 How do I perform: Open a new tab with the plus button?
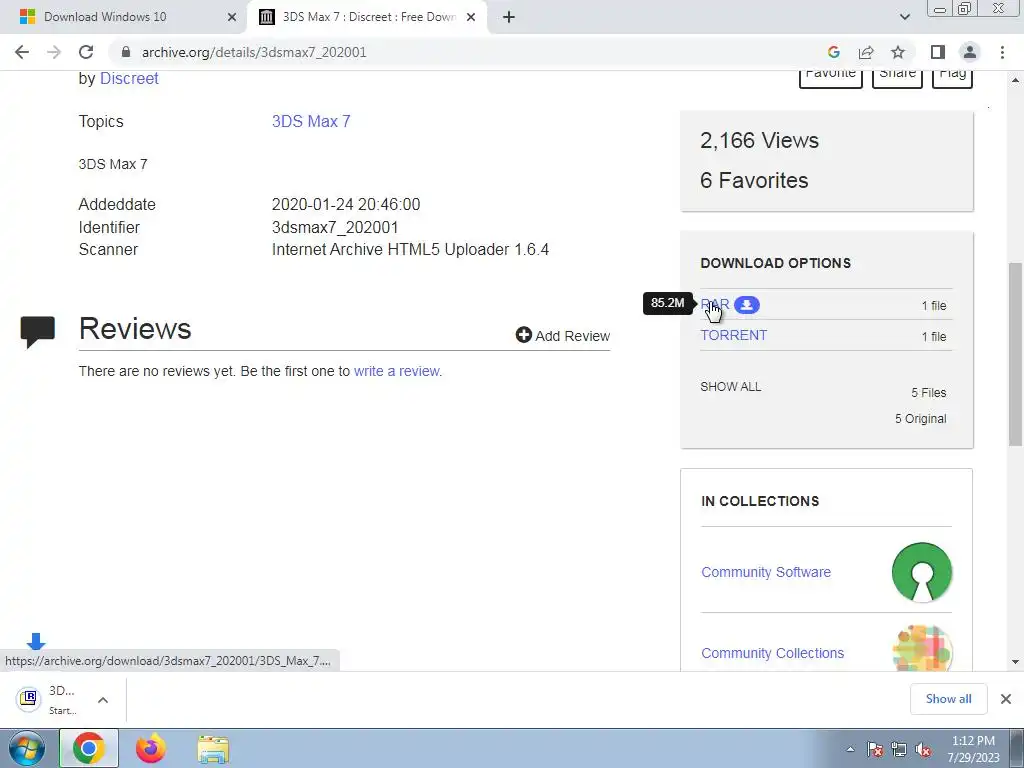pos(509,17)
